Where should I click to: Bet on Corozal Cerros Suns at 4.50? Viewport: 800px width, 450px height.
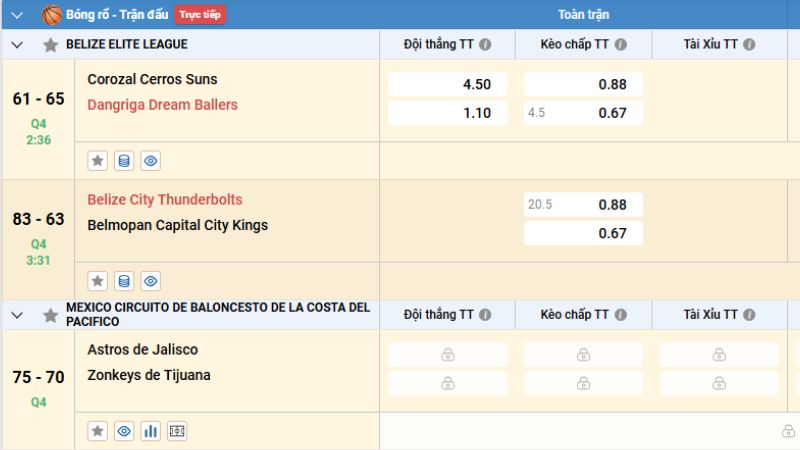point(447,85)
